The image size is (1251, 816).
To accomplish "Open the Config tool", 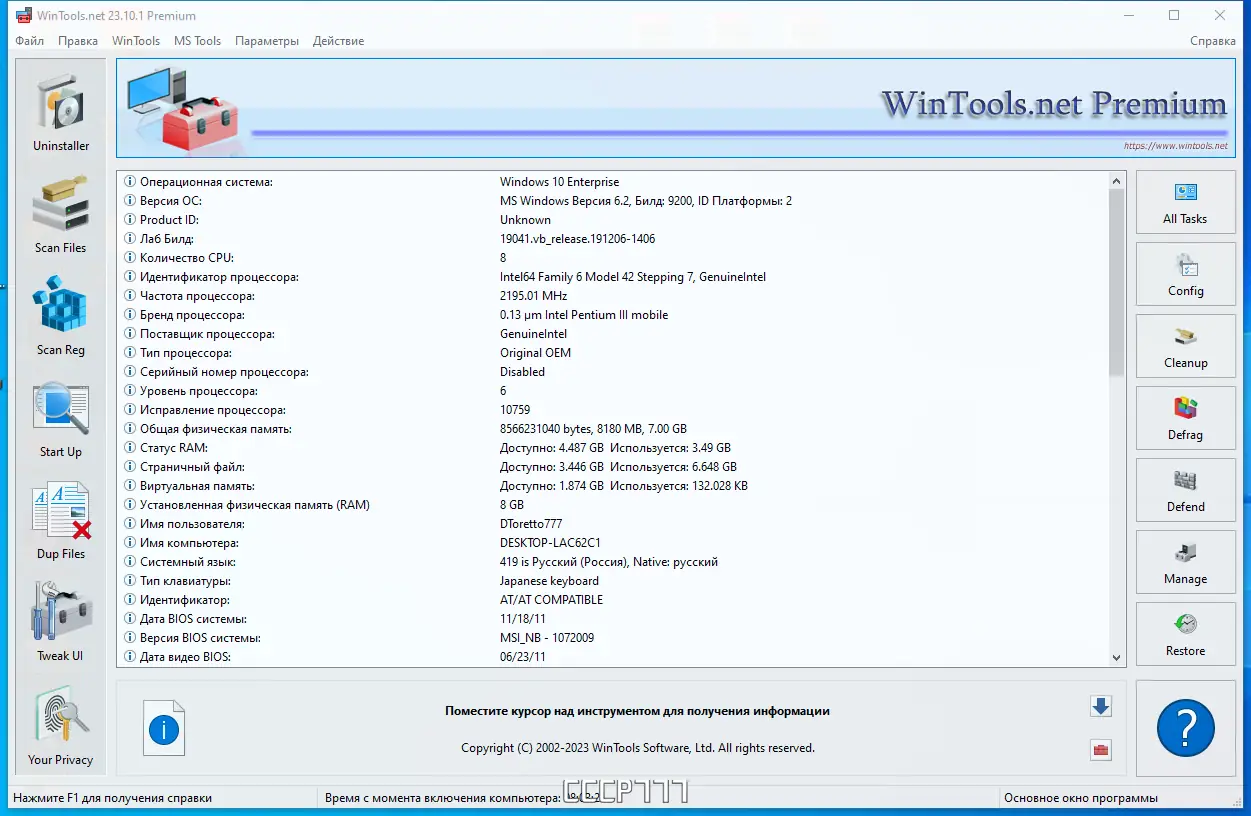I will (x=1185, y=274).
